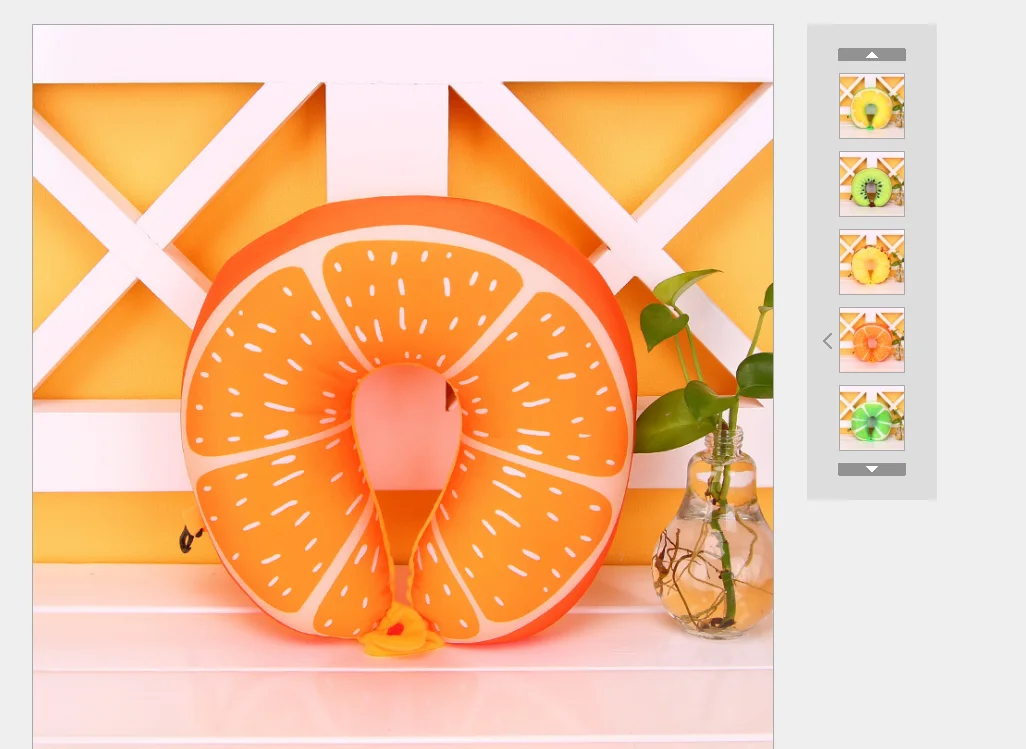Select the green lime pillow thumbnail
1026x749 pixels.
pyautogui.click(x=872, y=418)
